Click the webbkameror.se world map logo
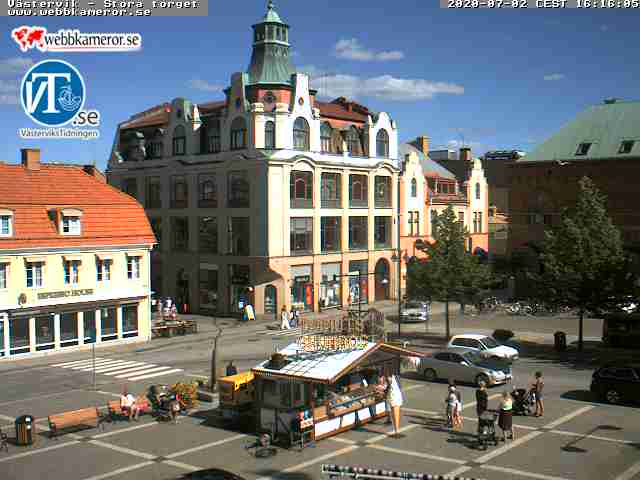The image size is (640, 480). (76, 39)
